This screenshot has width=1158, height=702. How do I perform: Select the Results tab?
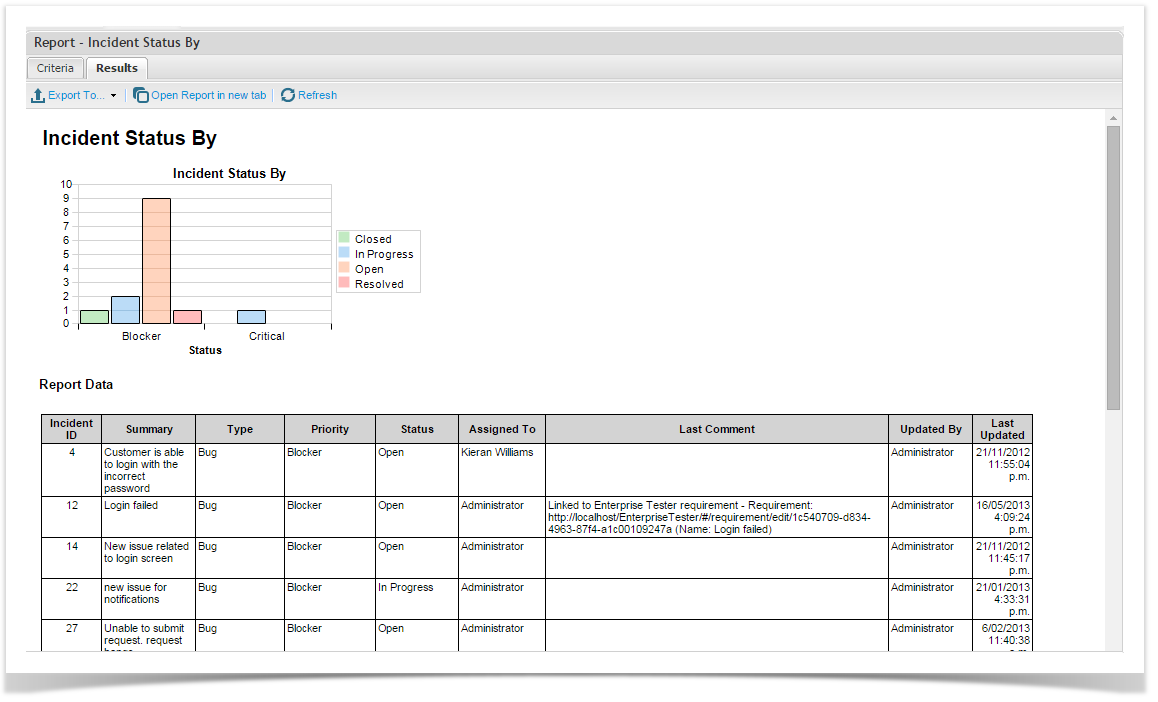117,68
